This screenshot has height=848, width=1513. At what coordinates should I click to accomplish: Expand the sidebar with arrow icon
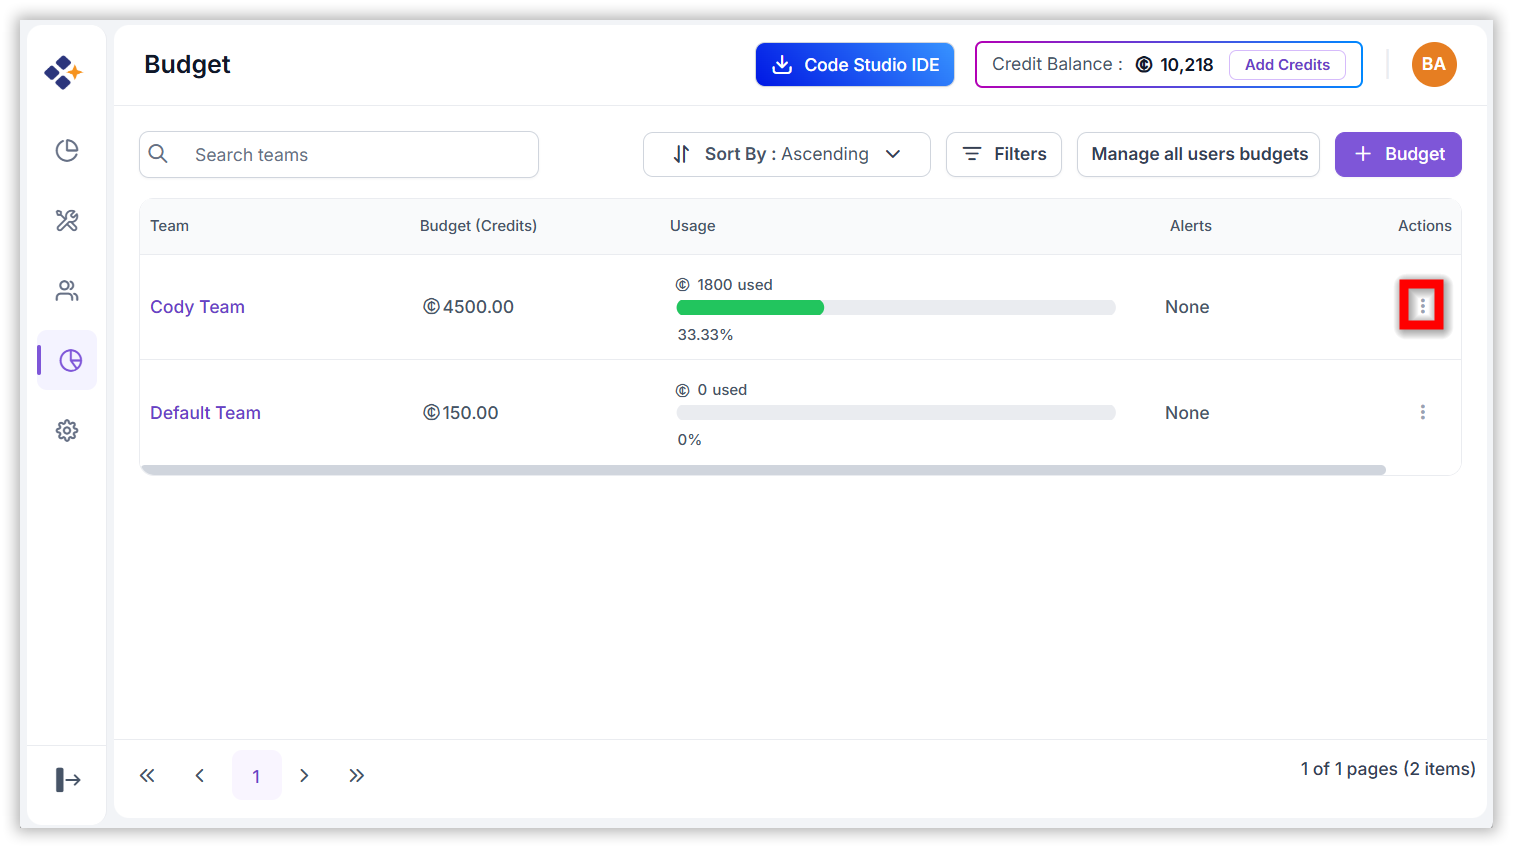click(67, 779)
